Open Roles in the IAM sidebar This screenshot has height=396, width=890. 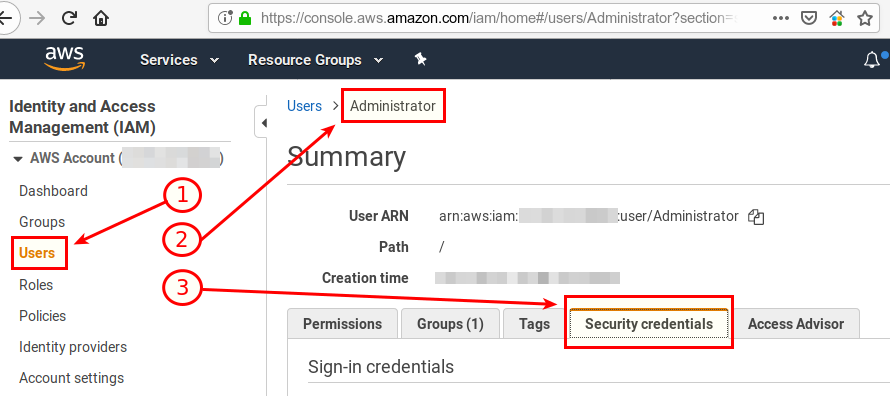(36, 285)
